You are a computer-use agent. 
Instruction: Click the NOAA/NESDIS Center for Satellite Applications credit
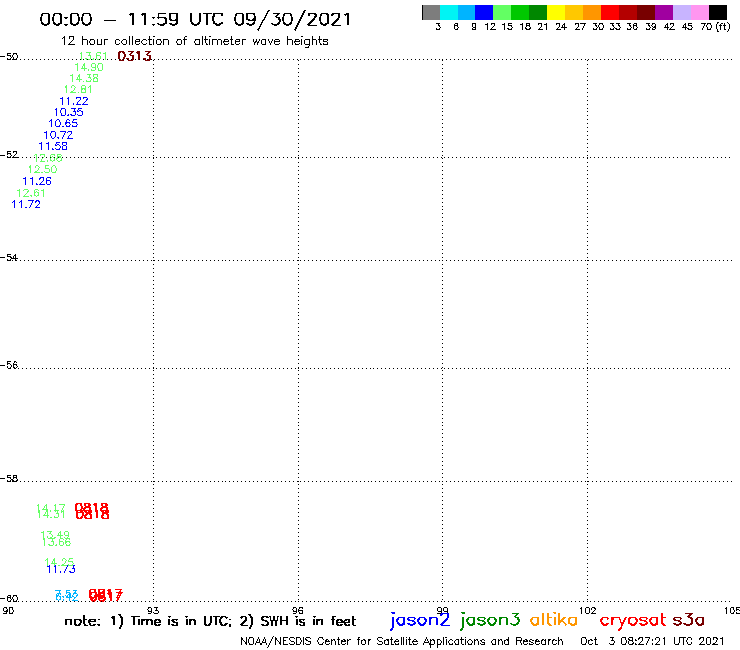[402, 641]
